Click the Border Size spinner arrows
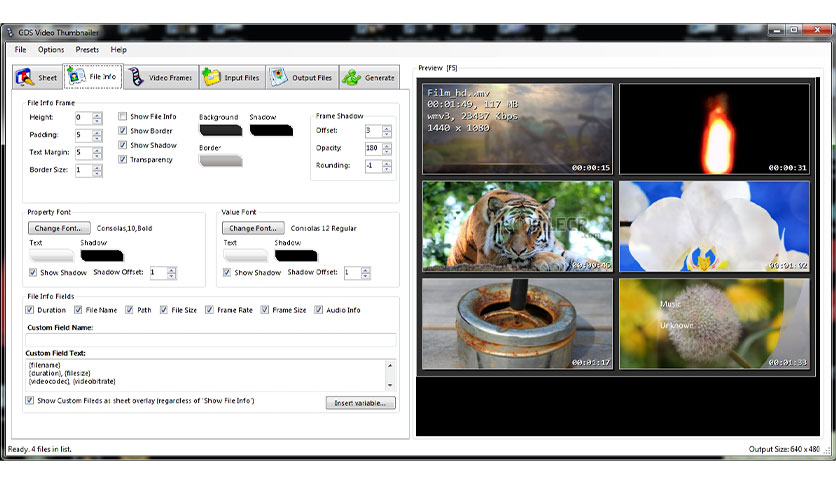The height and width of the screenshot is (484, 836). tap(97, 171)
